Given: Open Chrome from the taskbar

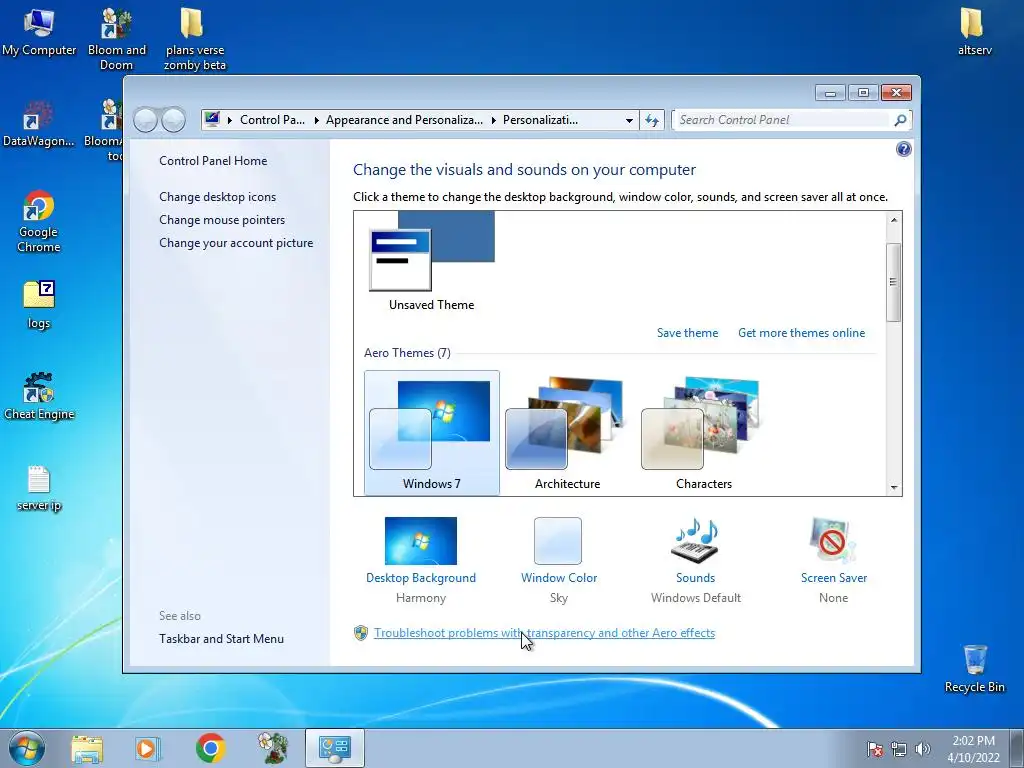Looking at the screenshot, I should pos(210,748).
